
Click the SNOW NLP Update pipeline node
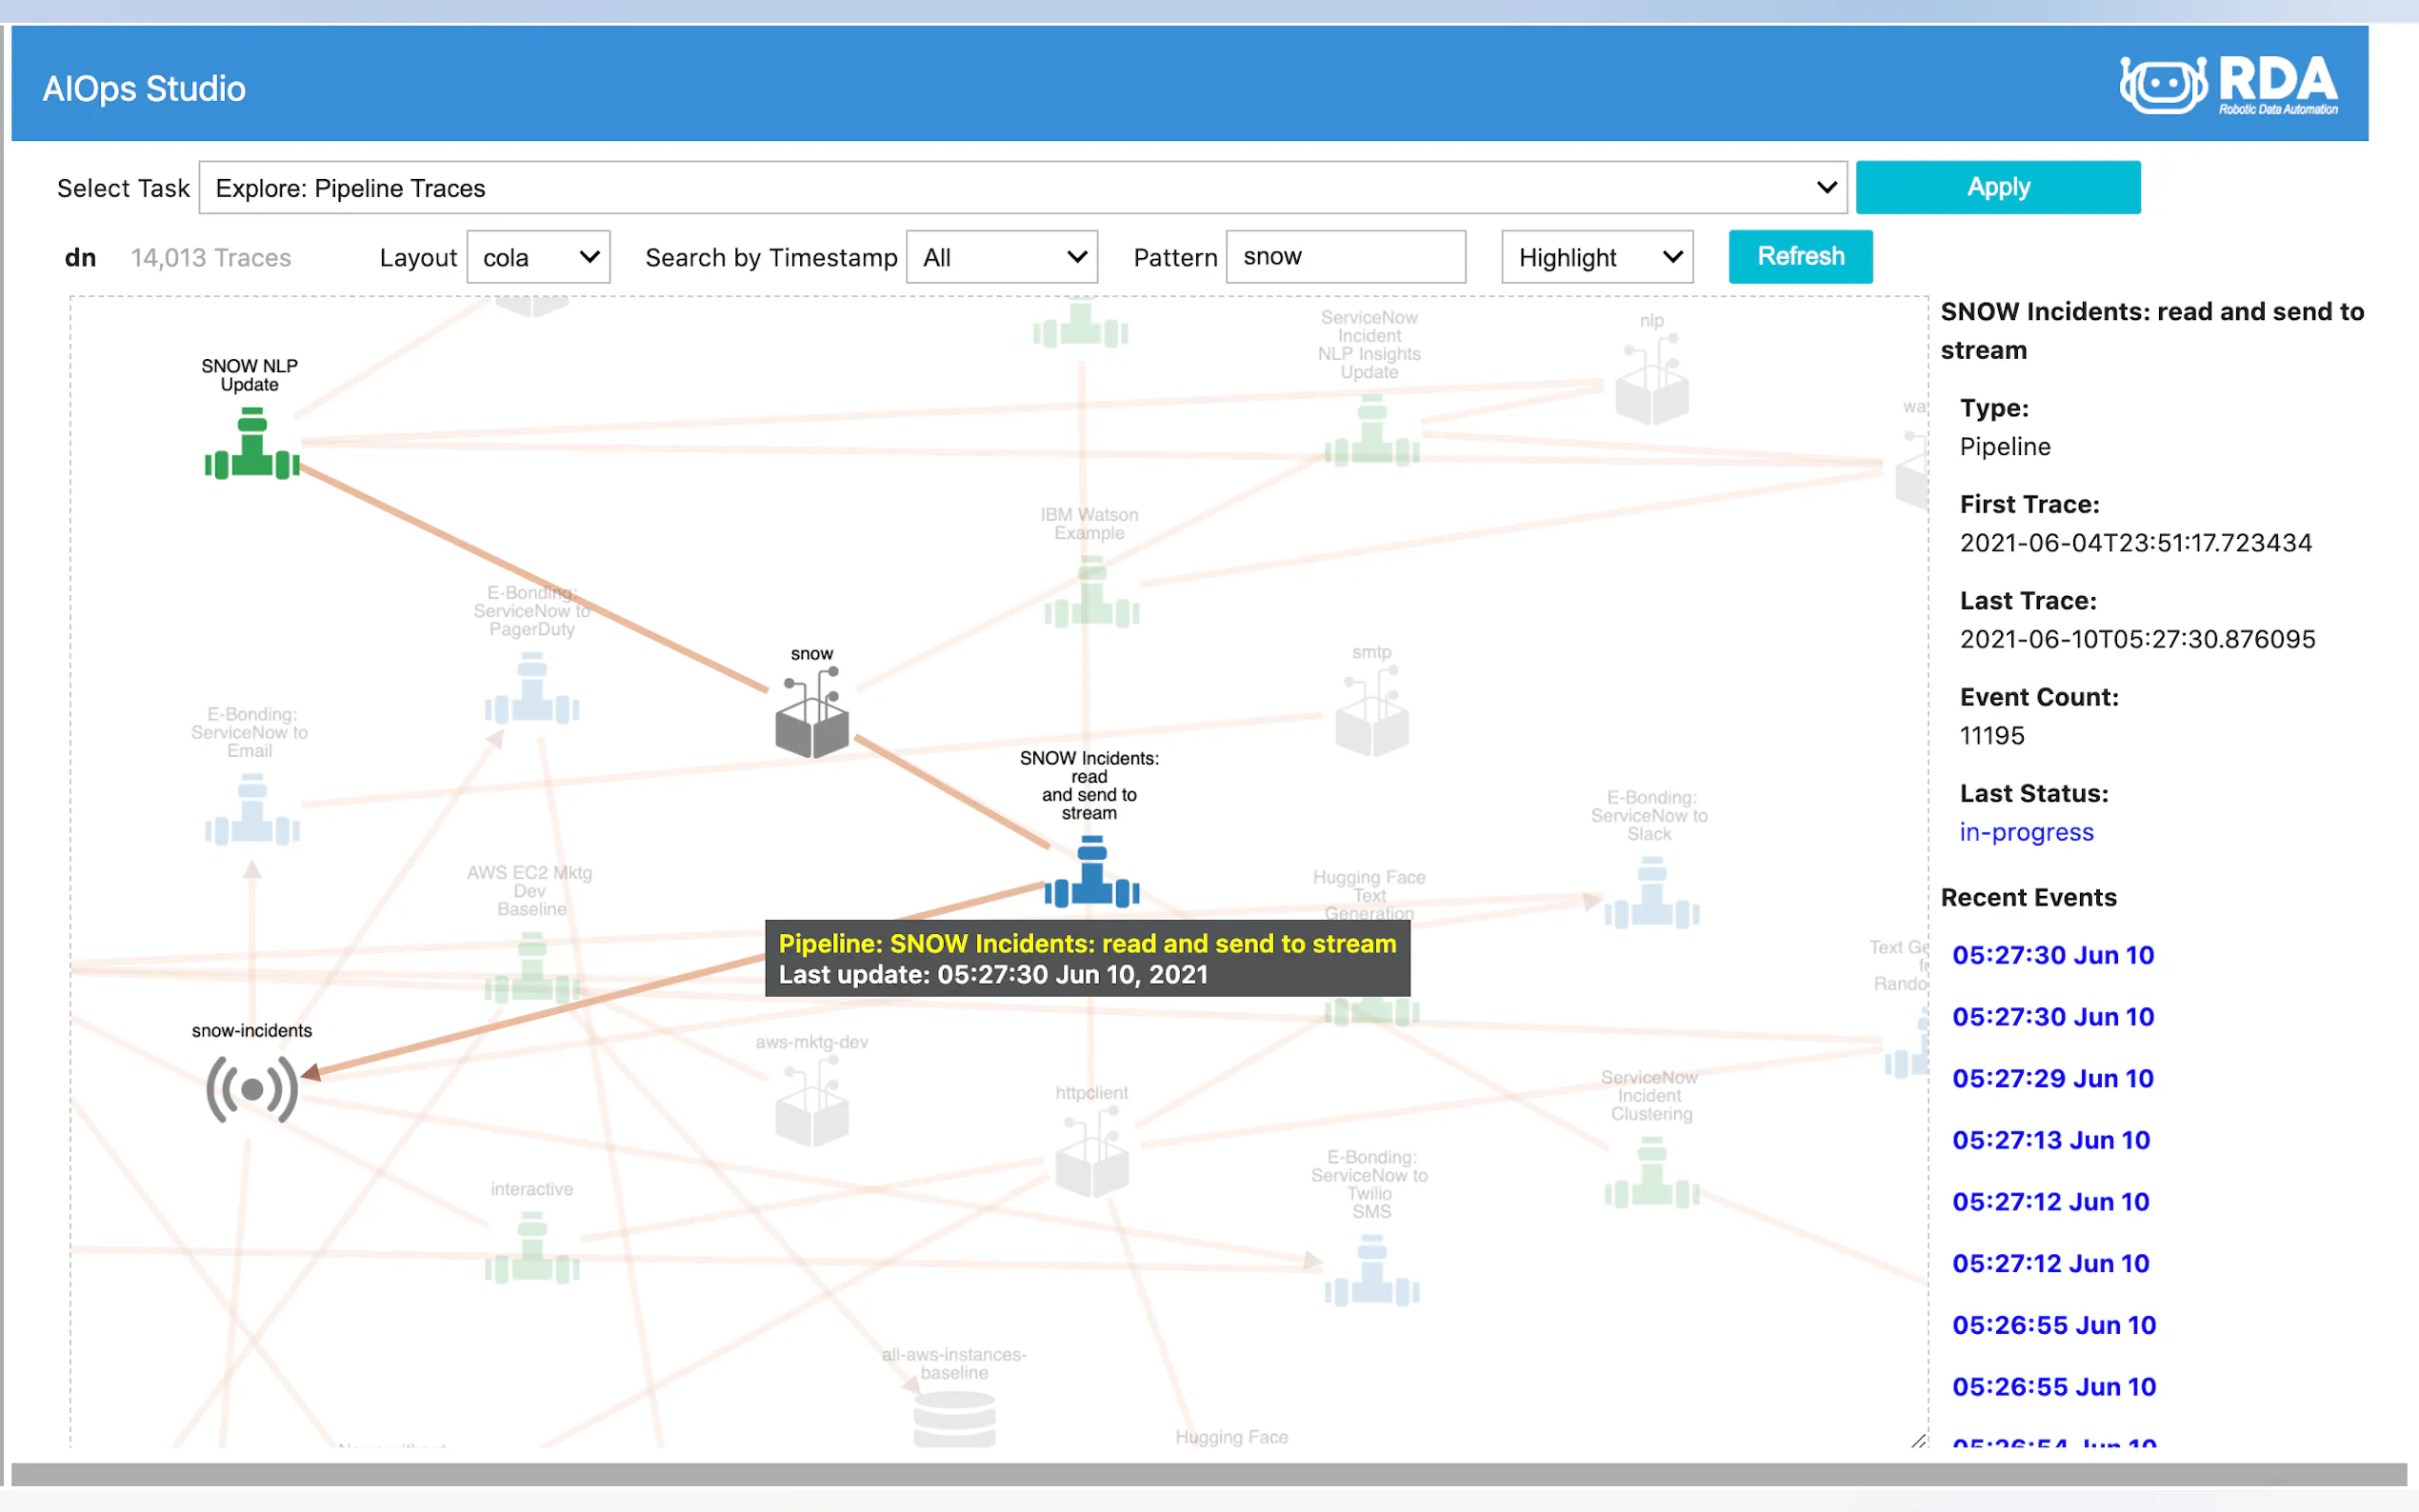(x=252, y=445)
